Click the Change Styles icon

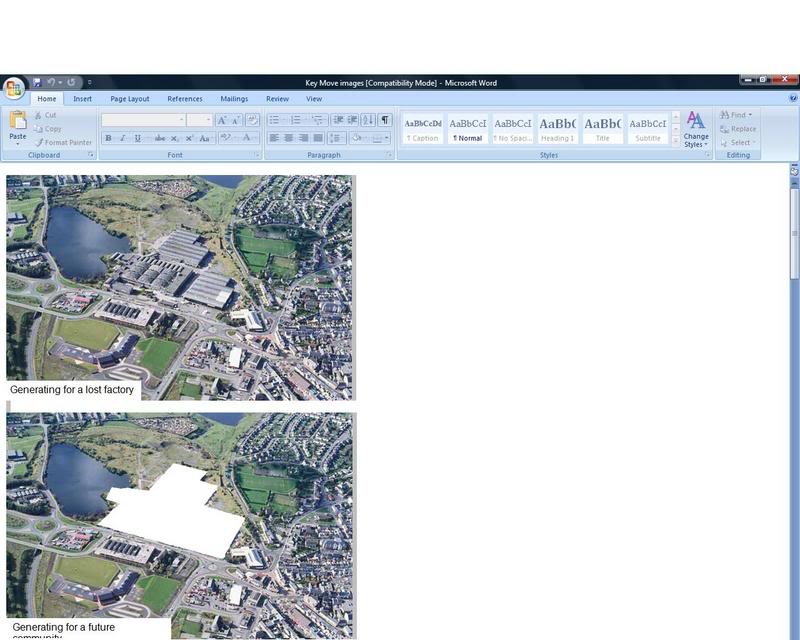(x=696, y=129)
